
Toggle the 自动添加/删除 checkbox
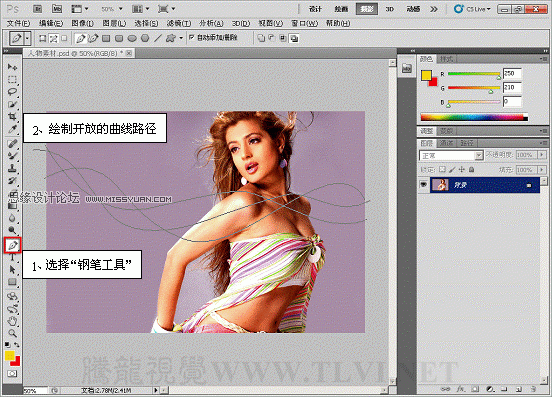click(x=192, y=37)
